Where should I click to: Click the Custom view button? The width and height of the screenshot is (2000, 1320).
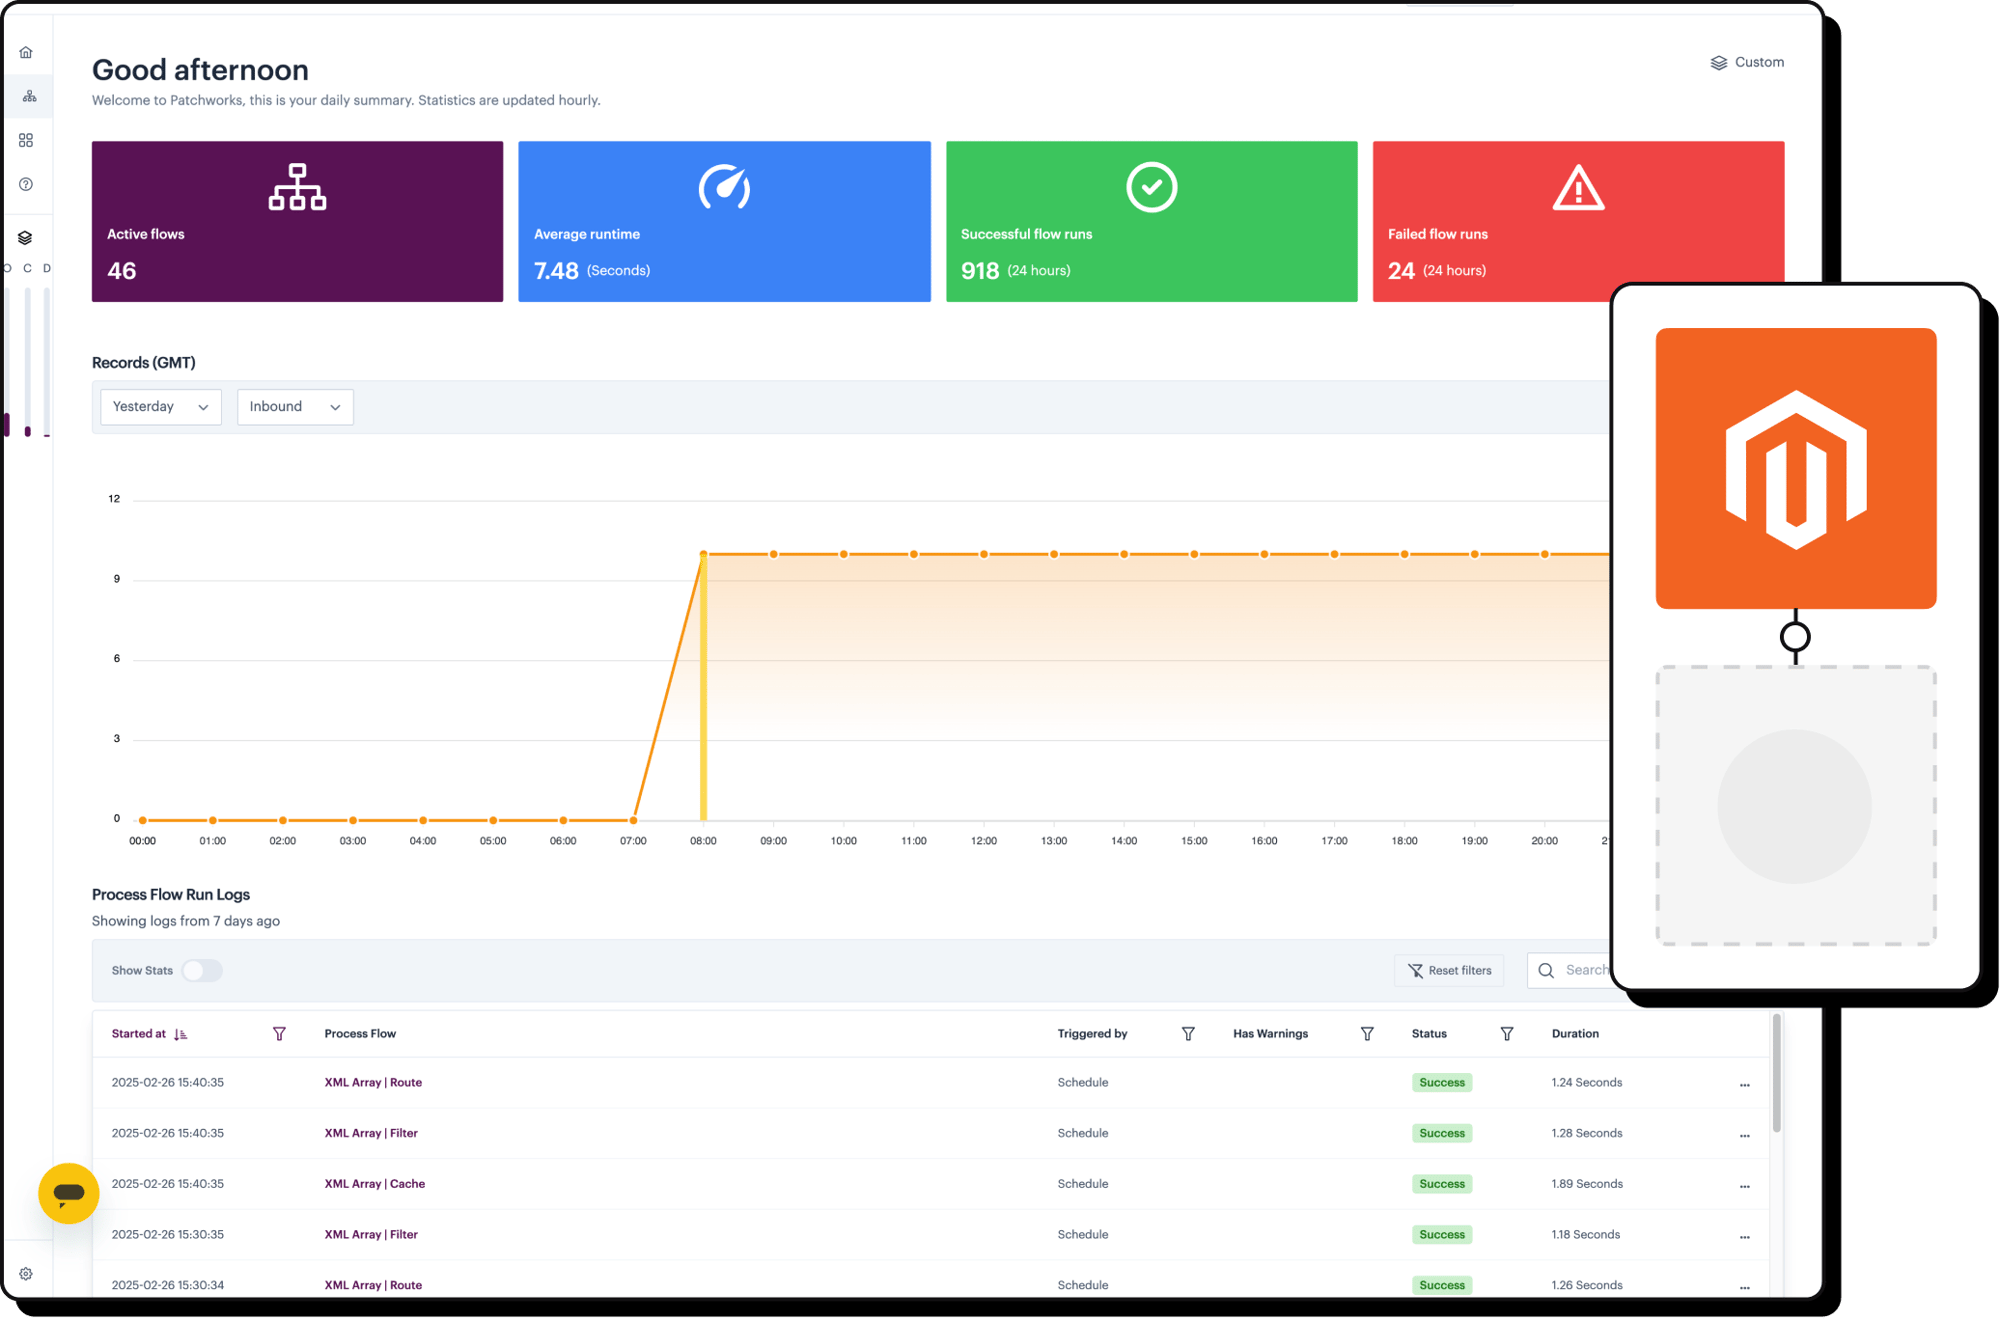[x=1747, y=62]
